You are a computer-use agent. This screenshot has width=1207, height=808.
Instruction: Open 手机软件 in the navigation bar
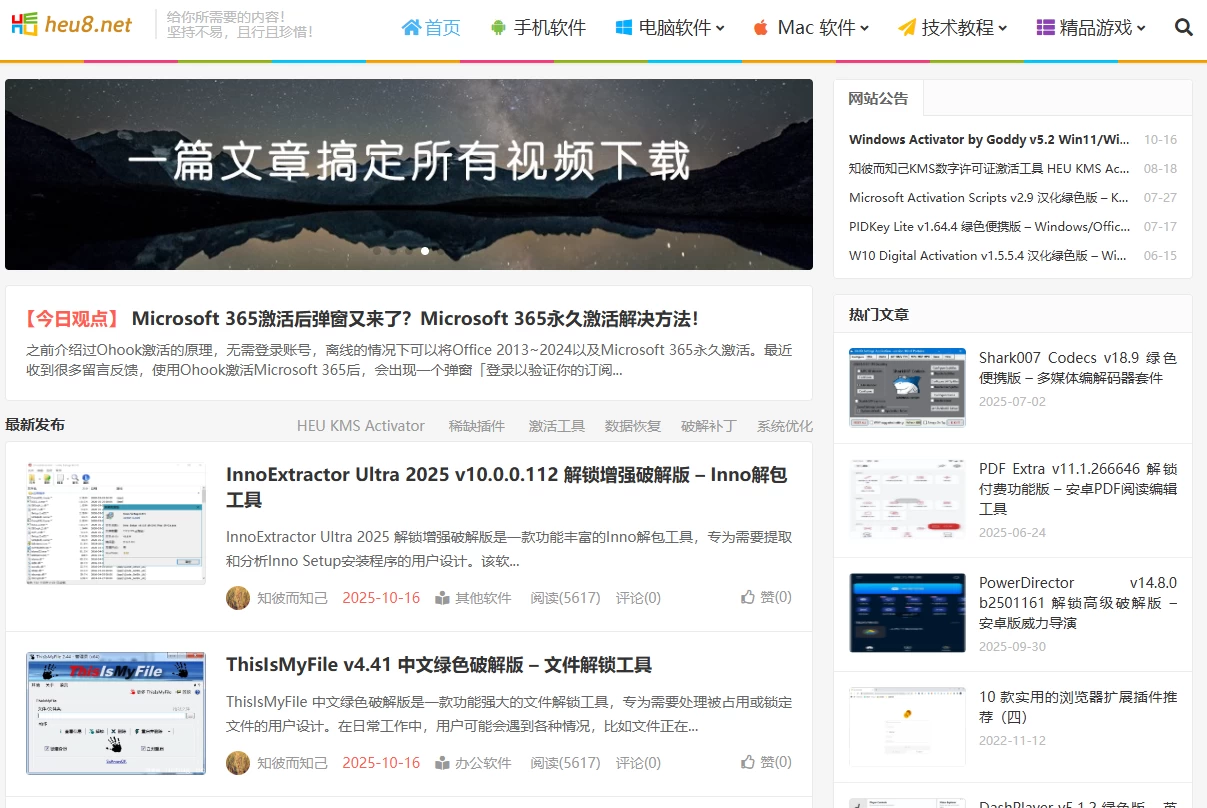coord(538,28)
